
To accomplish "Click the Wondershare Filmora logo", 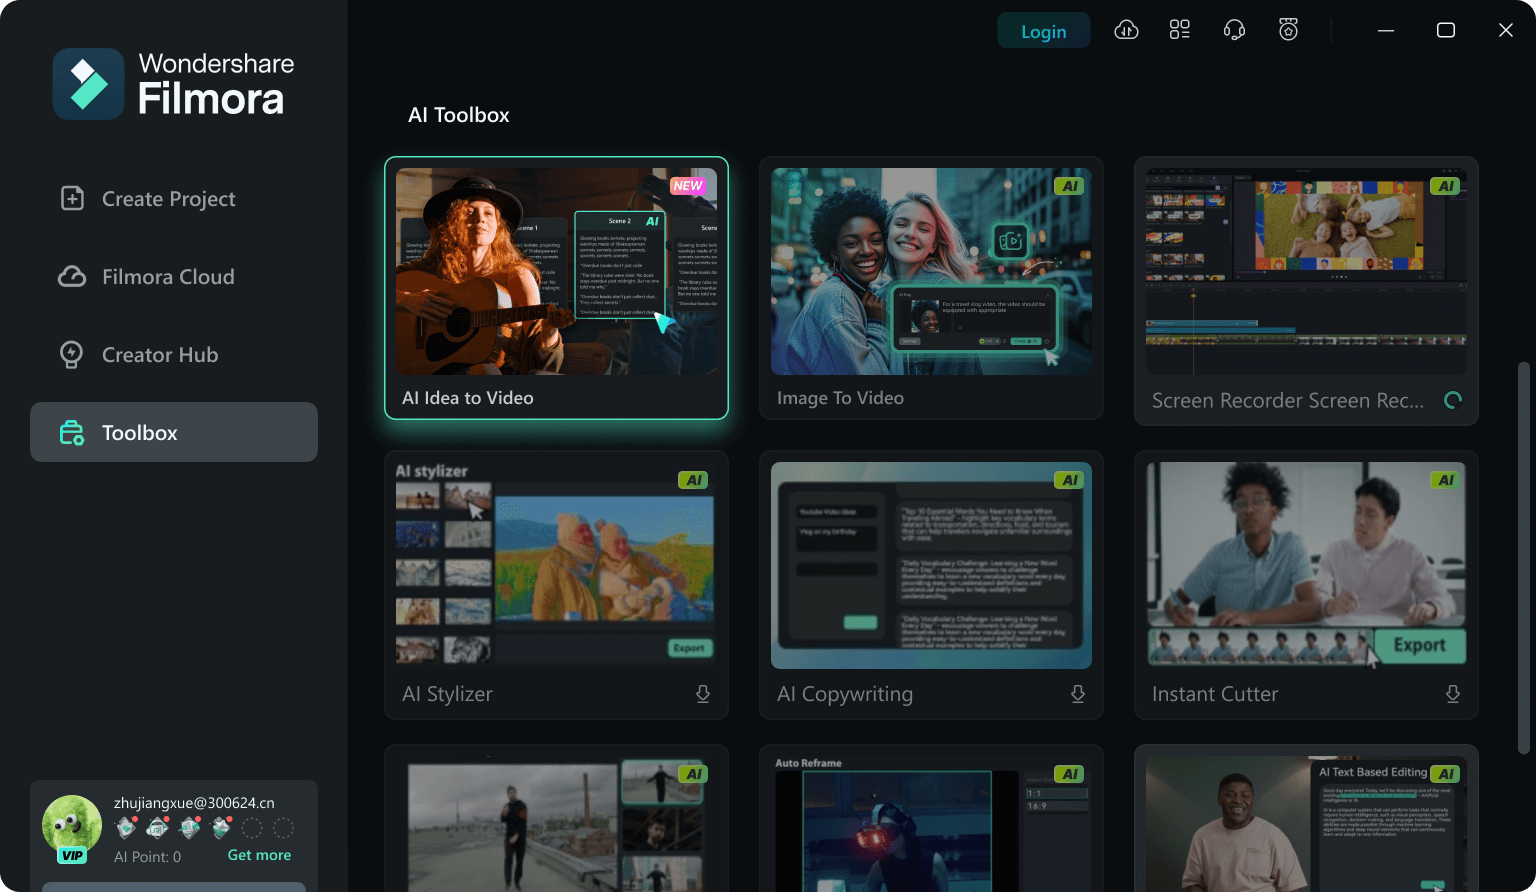I will 174,84.
